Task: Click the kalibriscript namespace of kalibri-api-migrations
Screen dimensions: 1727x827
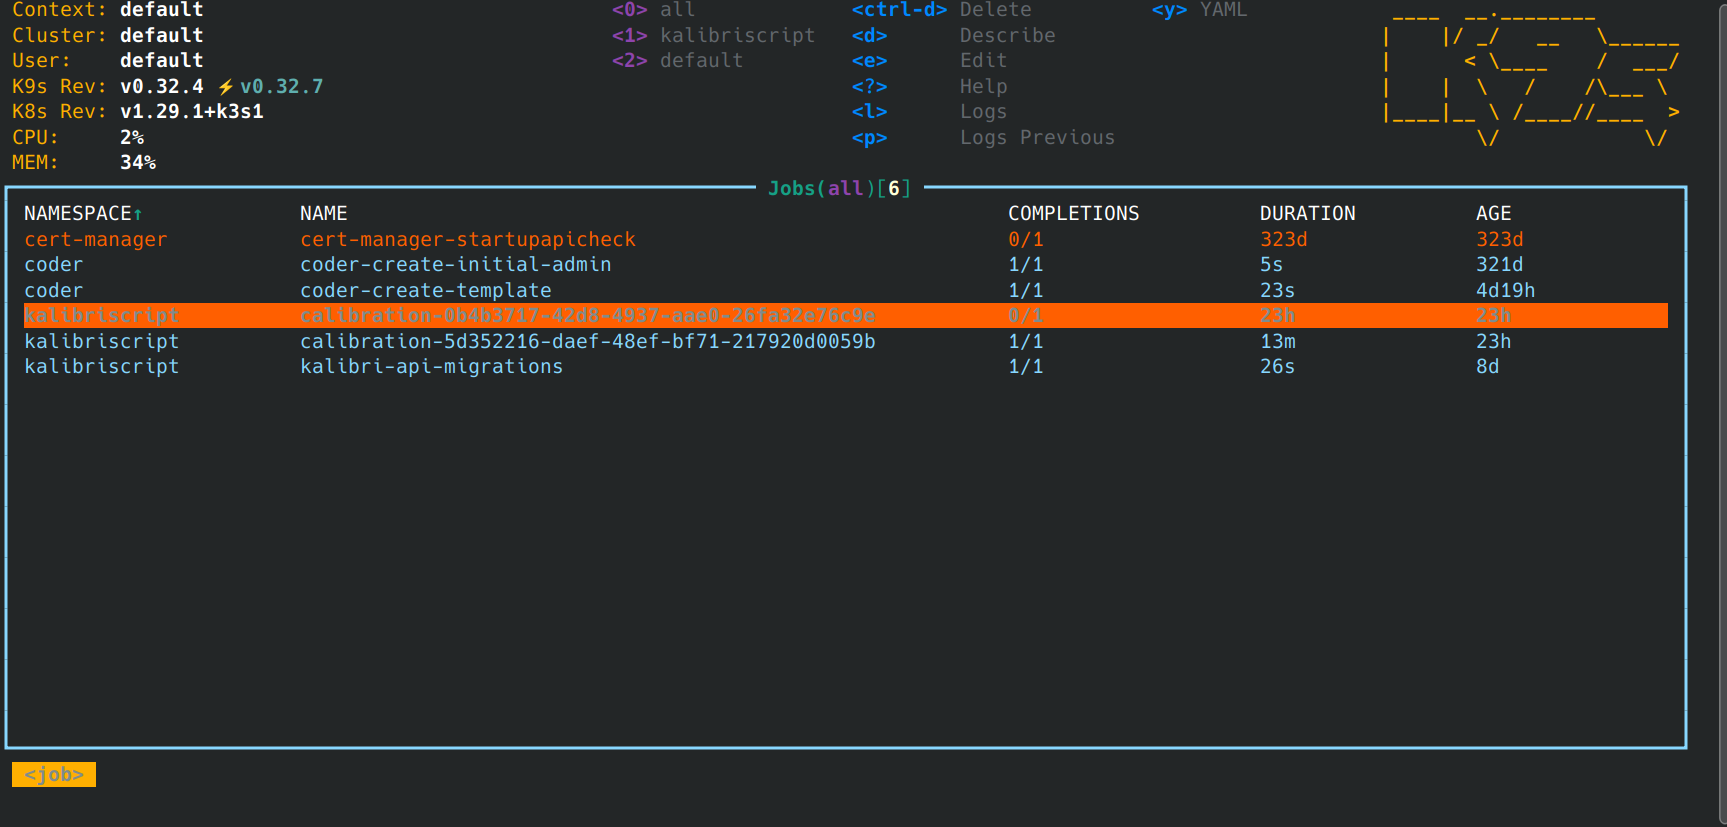Action: [x=102, y=367]
